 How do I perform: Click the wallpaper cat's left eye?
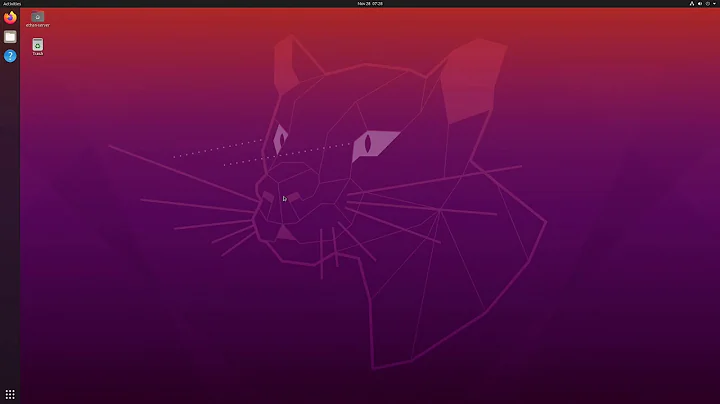[x=281, y=138]
